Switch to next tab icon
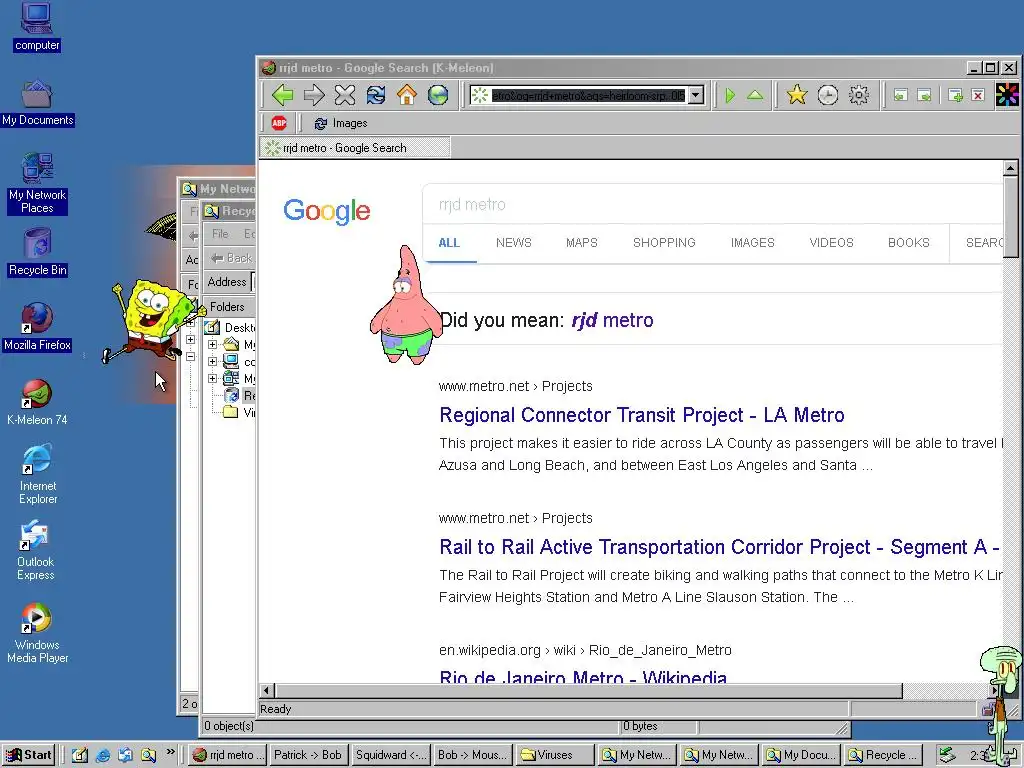Viewport: 1024px width, 768px height. tap(924, 95)
